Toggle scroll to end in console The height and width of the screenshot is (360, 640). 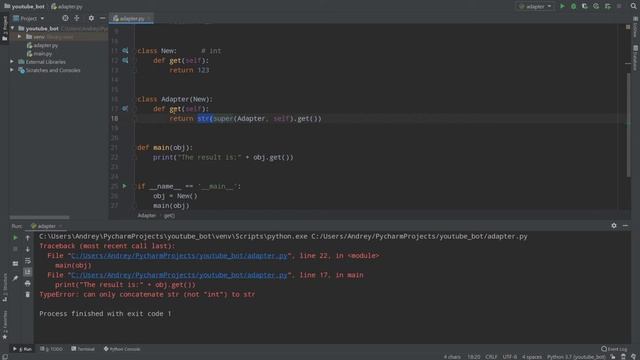[x=28, y=272]
